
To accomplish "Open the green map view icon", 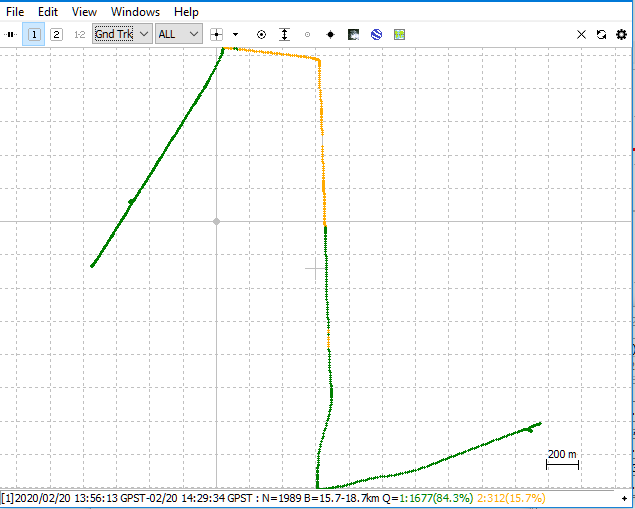I will [x=399, y=34].
